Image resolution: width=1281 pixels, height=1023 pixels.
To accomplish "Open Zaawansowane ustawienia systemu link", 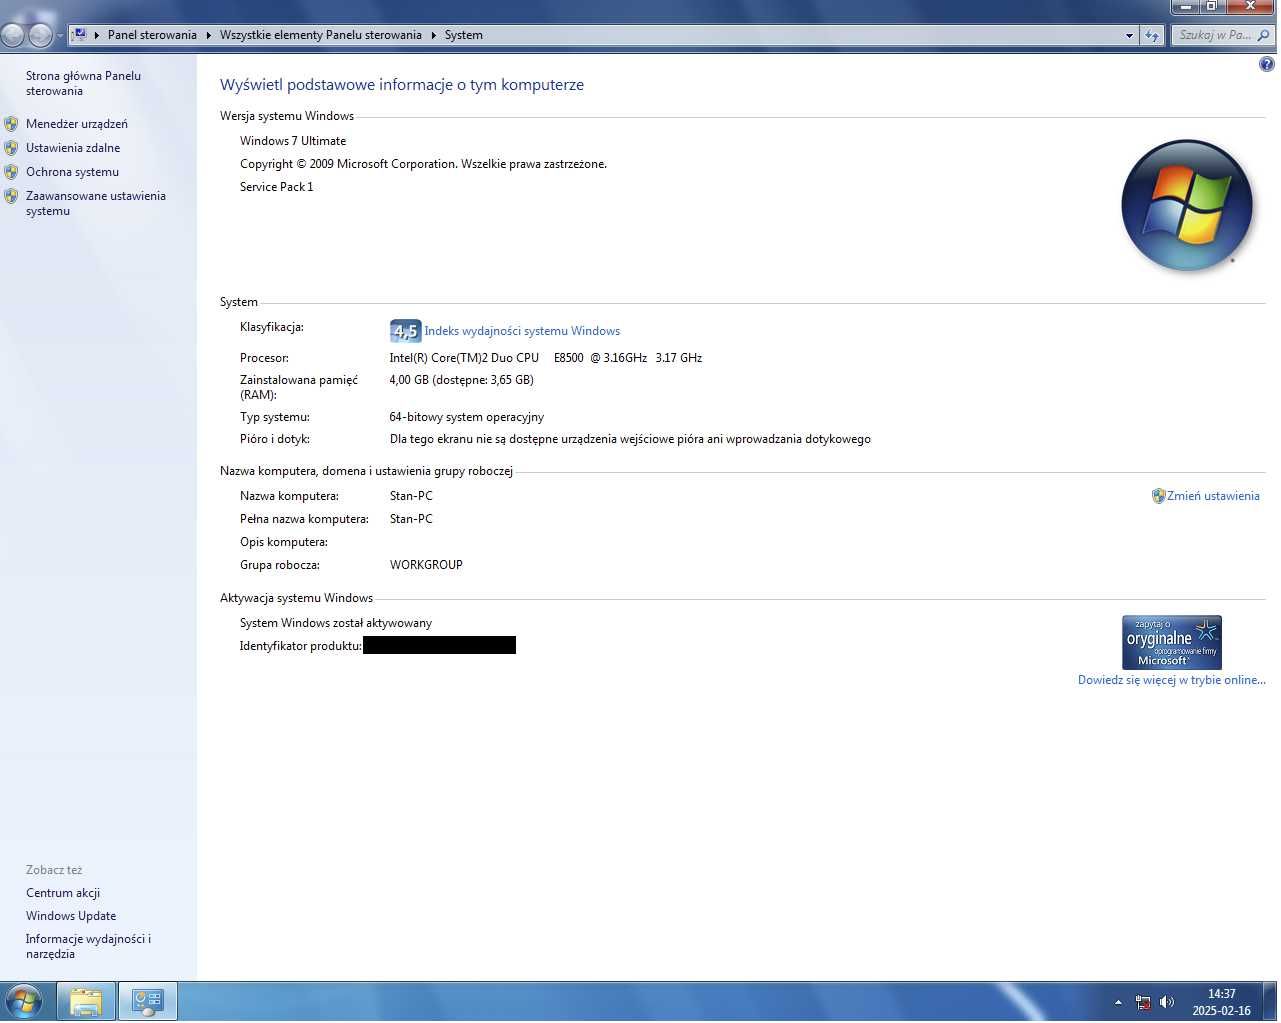I will pyautogui.click(x=96, y=203).
